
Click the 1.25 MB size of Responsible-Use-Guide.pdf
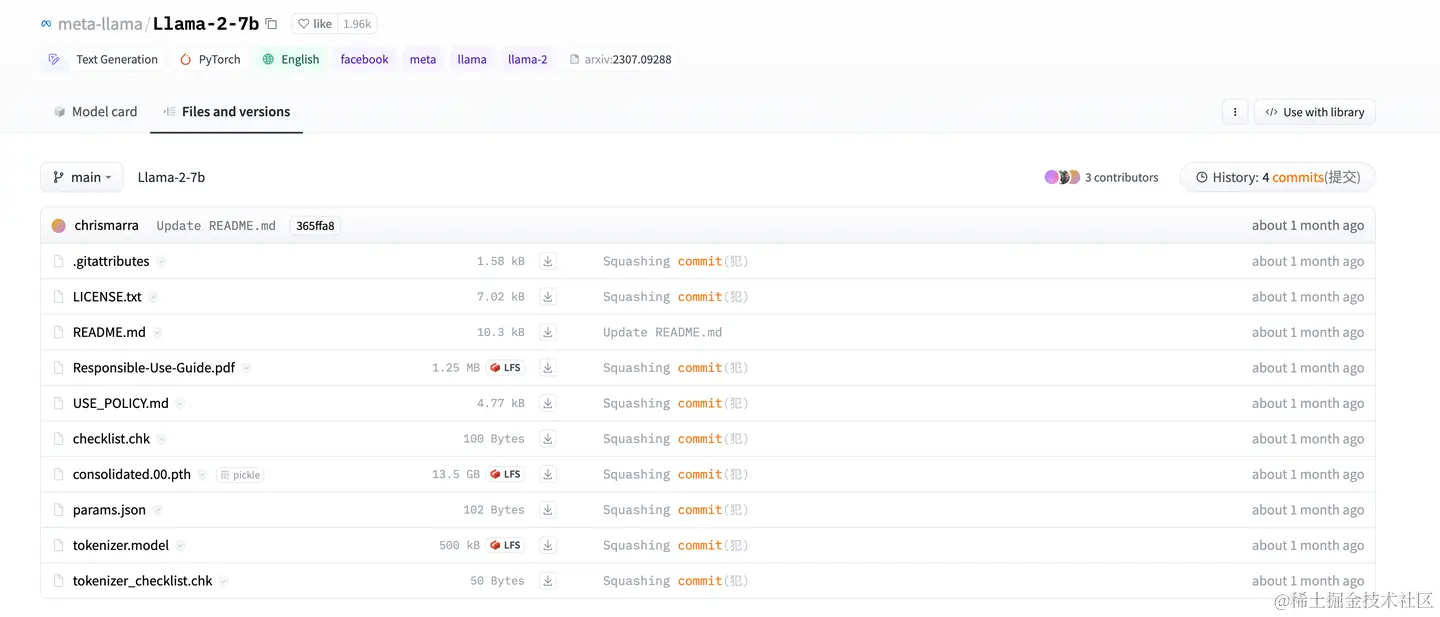coord(456,368)
